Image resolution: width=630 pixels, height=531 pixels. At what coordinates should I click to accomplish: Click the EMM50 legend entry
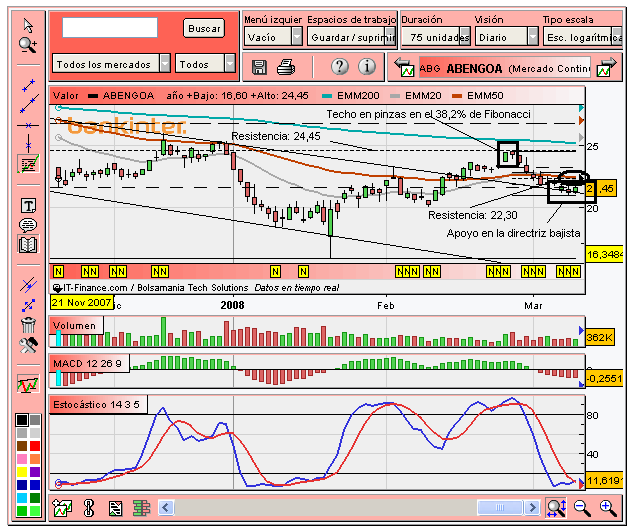pos(478,96)
